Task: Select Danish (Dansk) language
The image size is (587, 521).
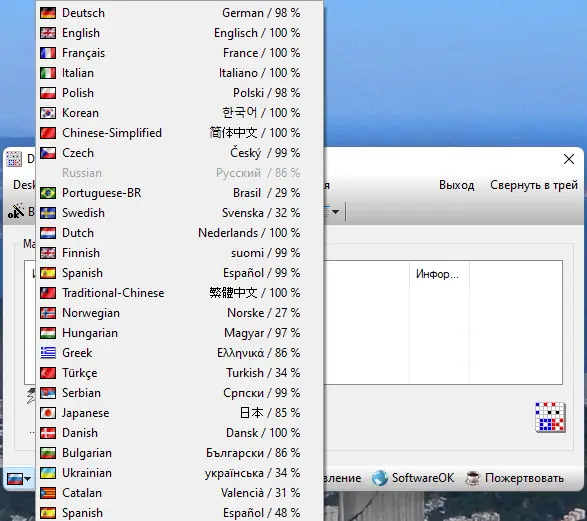Action: [179, 433]
